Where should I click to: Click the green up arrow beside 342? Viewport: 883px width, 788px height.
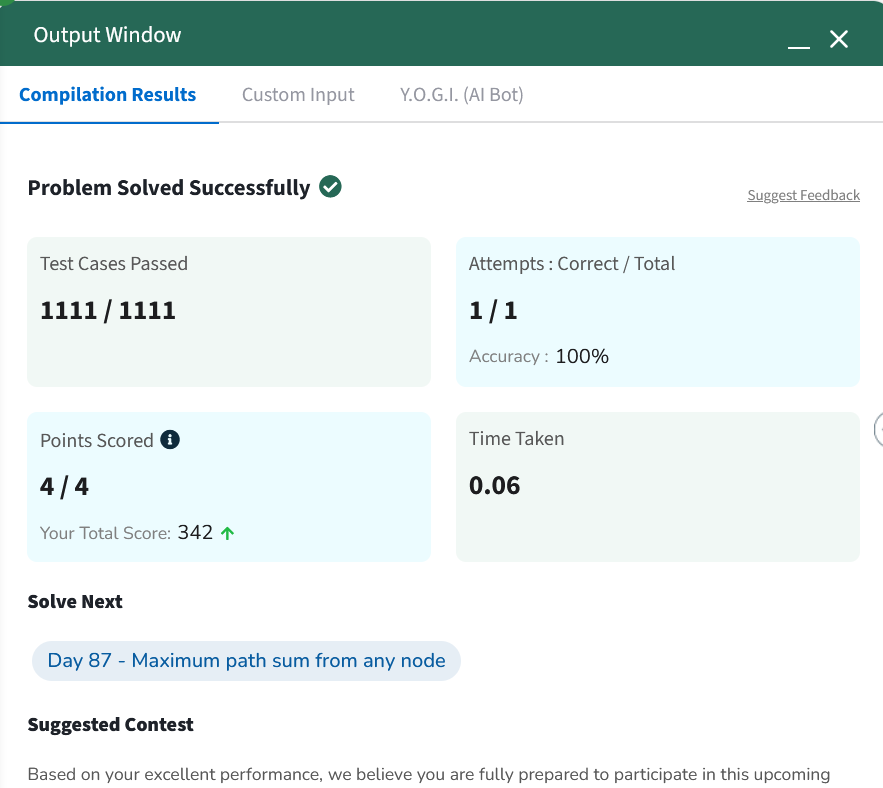[228, 533]
